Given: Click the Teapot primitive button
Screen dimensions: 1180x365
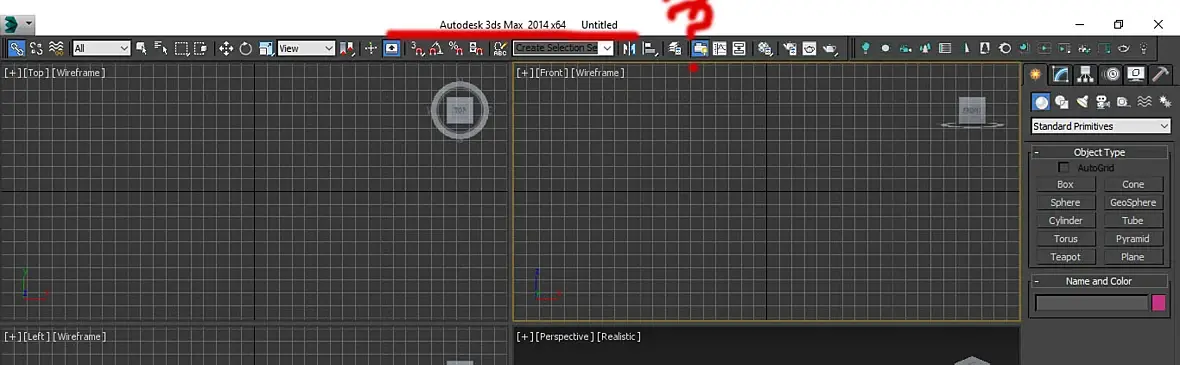Looking at the screenshot, I should coord(1065,257).
